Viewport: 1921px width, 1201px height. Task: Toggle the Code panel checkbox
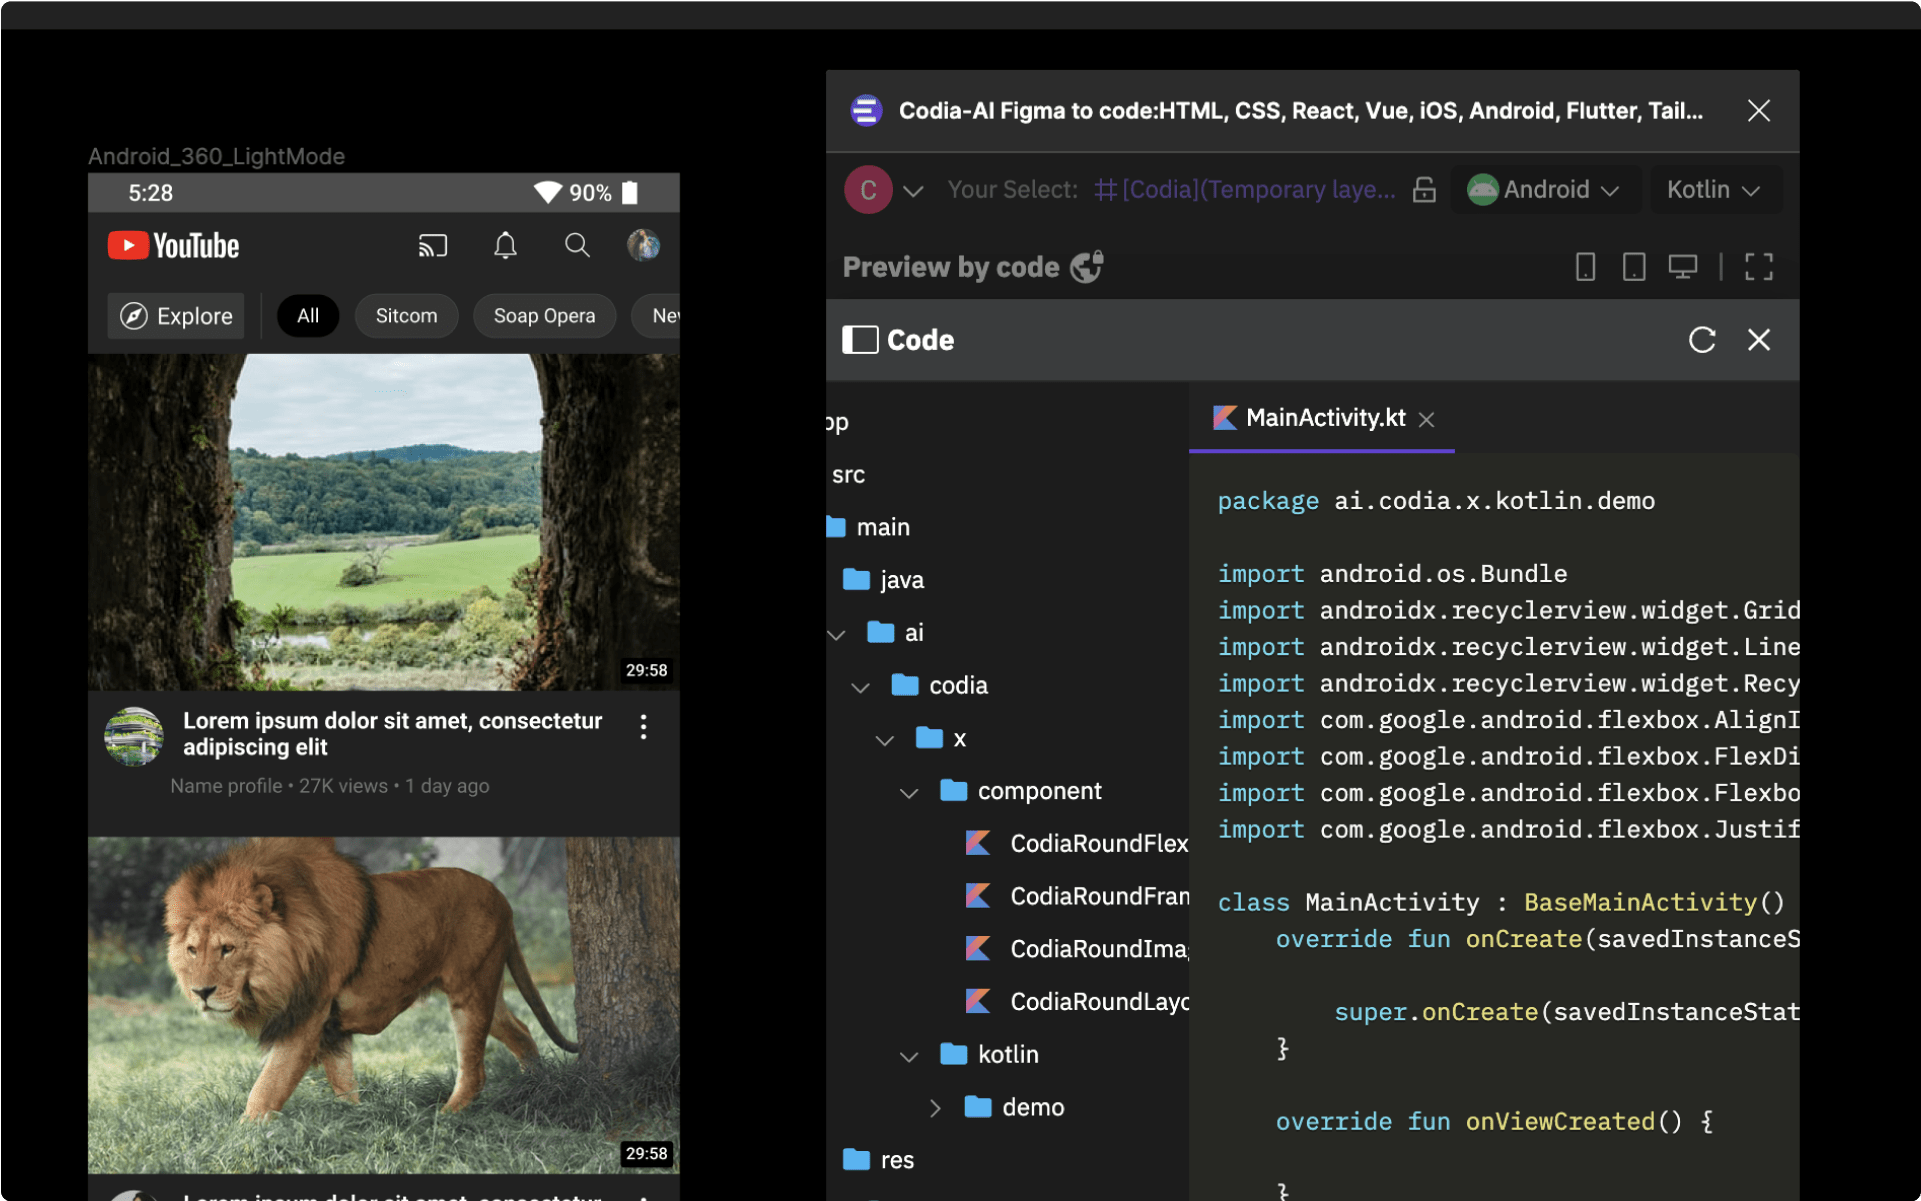point(862,340)
